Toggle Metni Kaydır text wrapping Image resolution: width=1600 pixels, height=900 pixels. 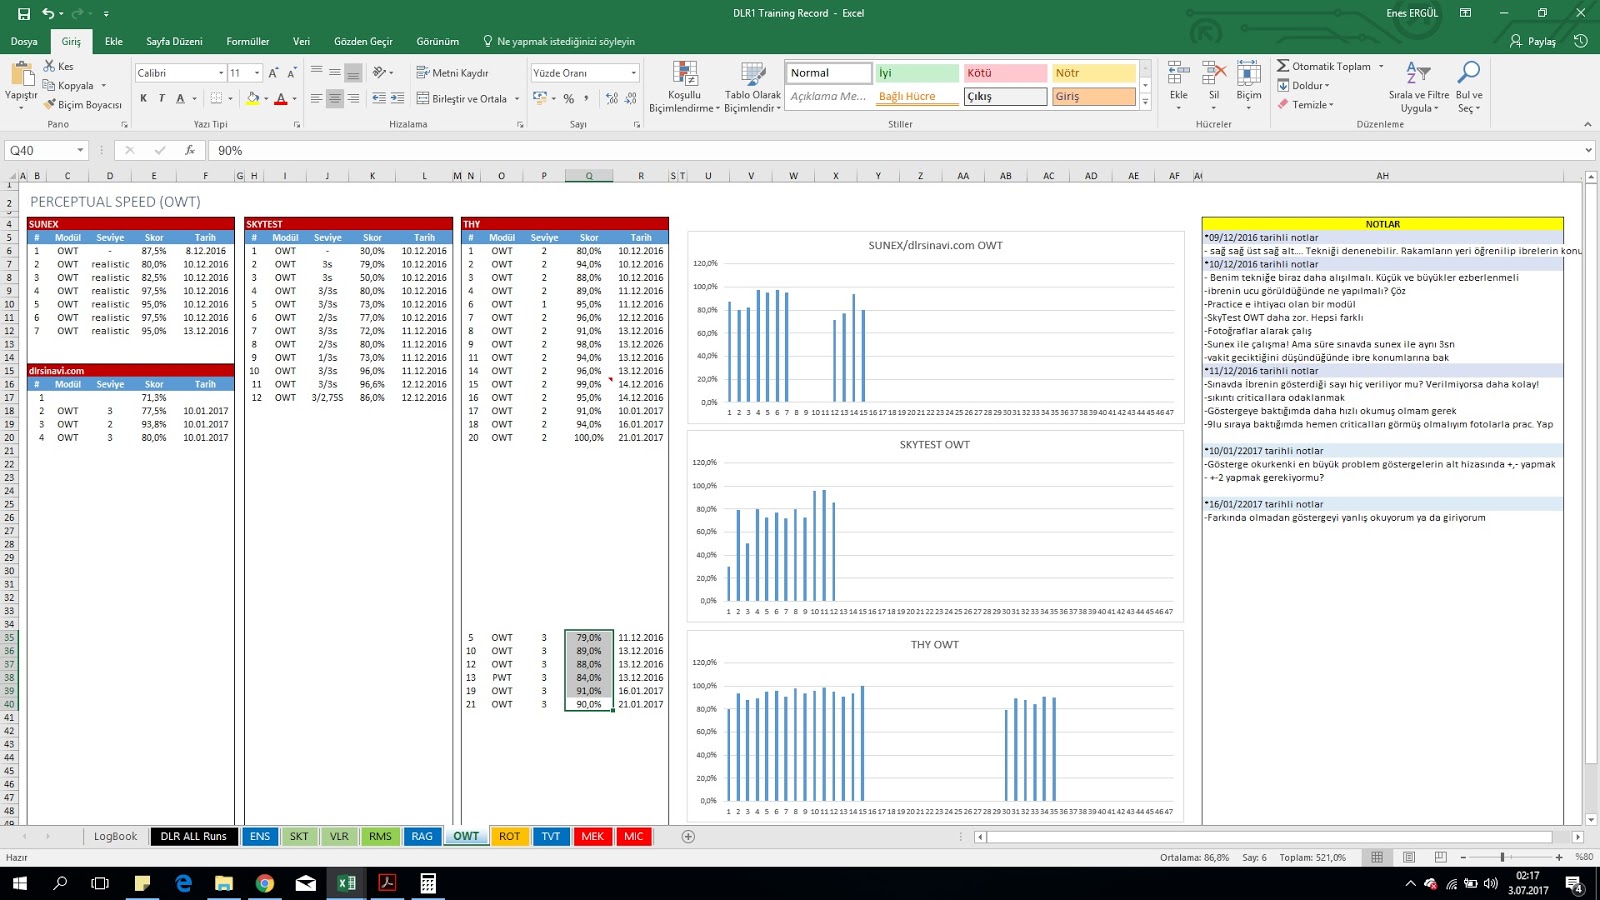point(453,73)
